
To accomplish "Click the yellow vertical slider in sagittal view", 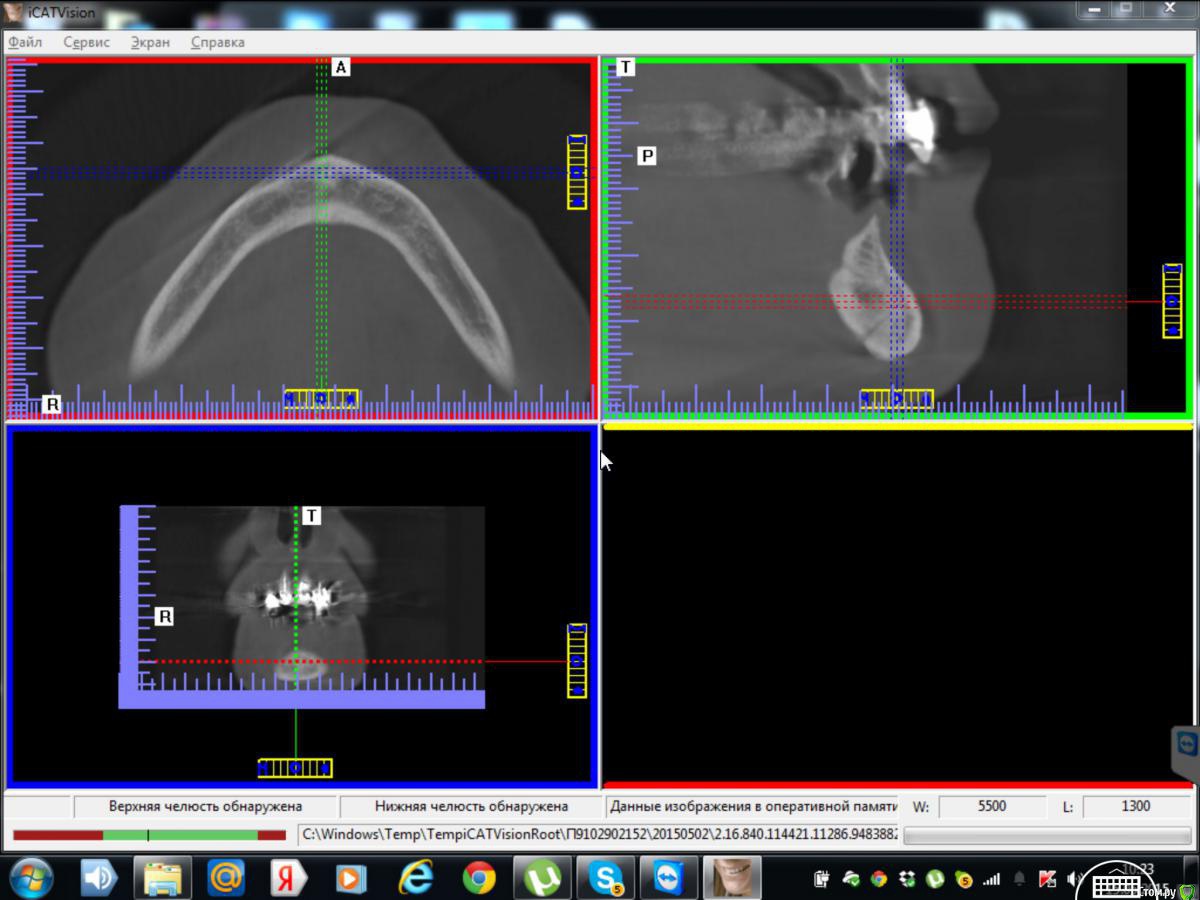I will tap(1172, 300).
